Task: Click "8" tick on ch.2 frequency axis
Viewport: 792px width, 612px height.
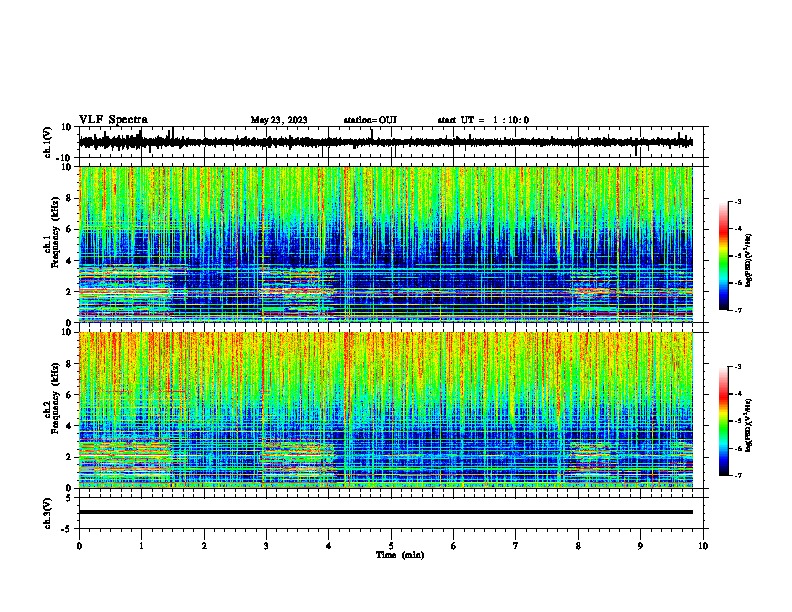Action: click(69, 364)
